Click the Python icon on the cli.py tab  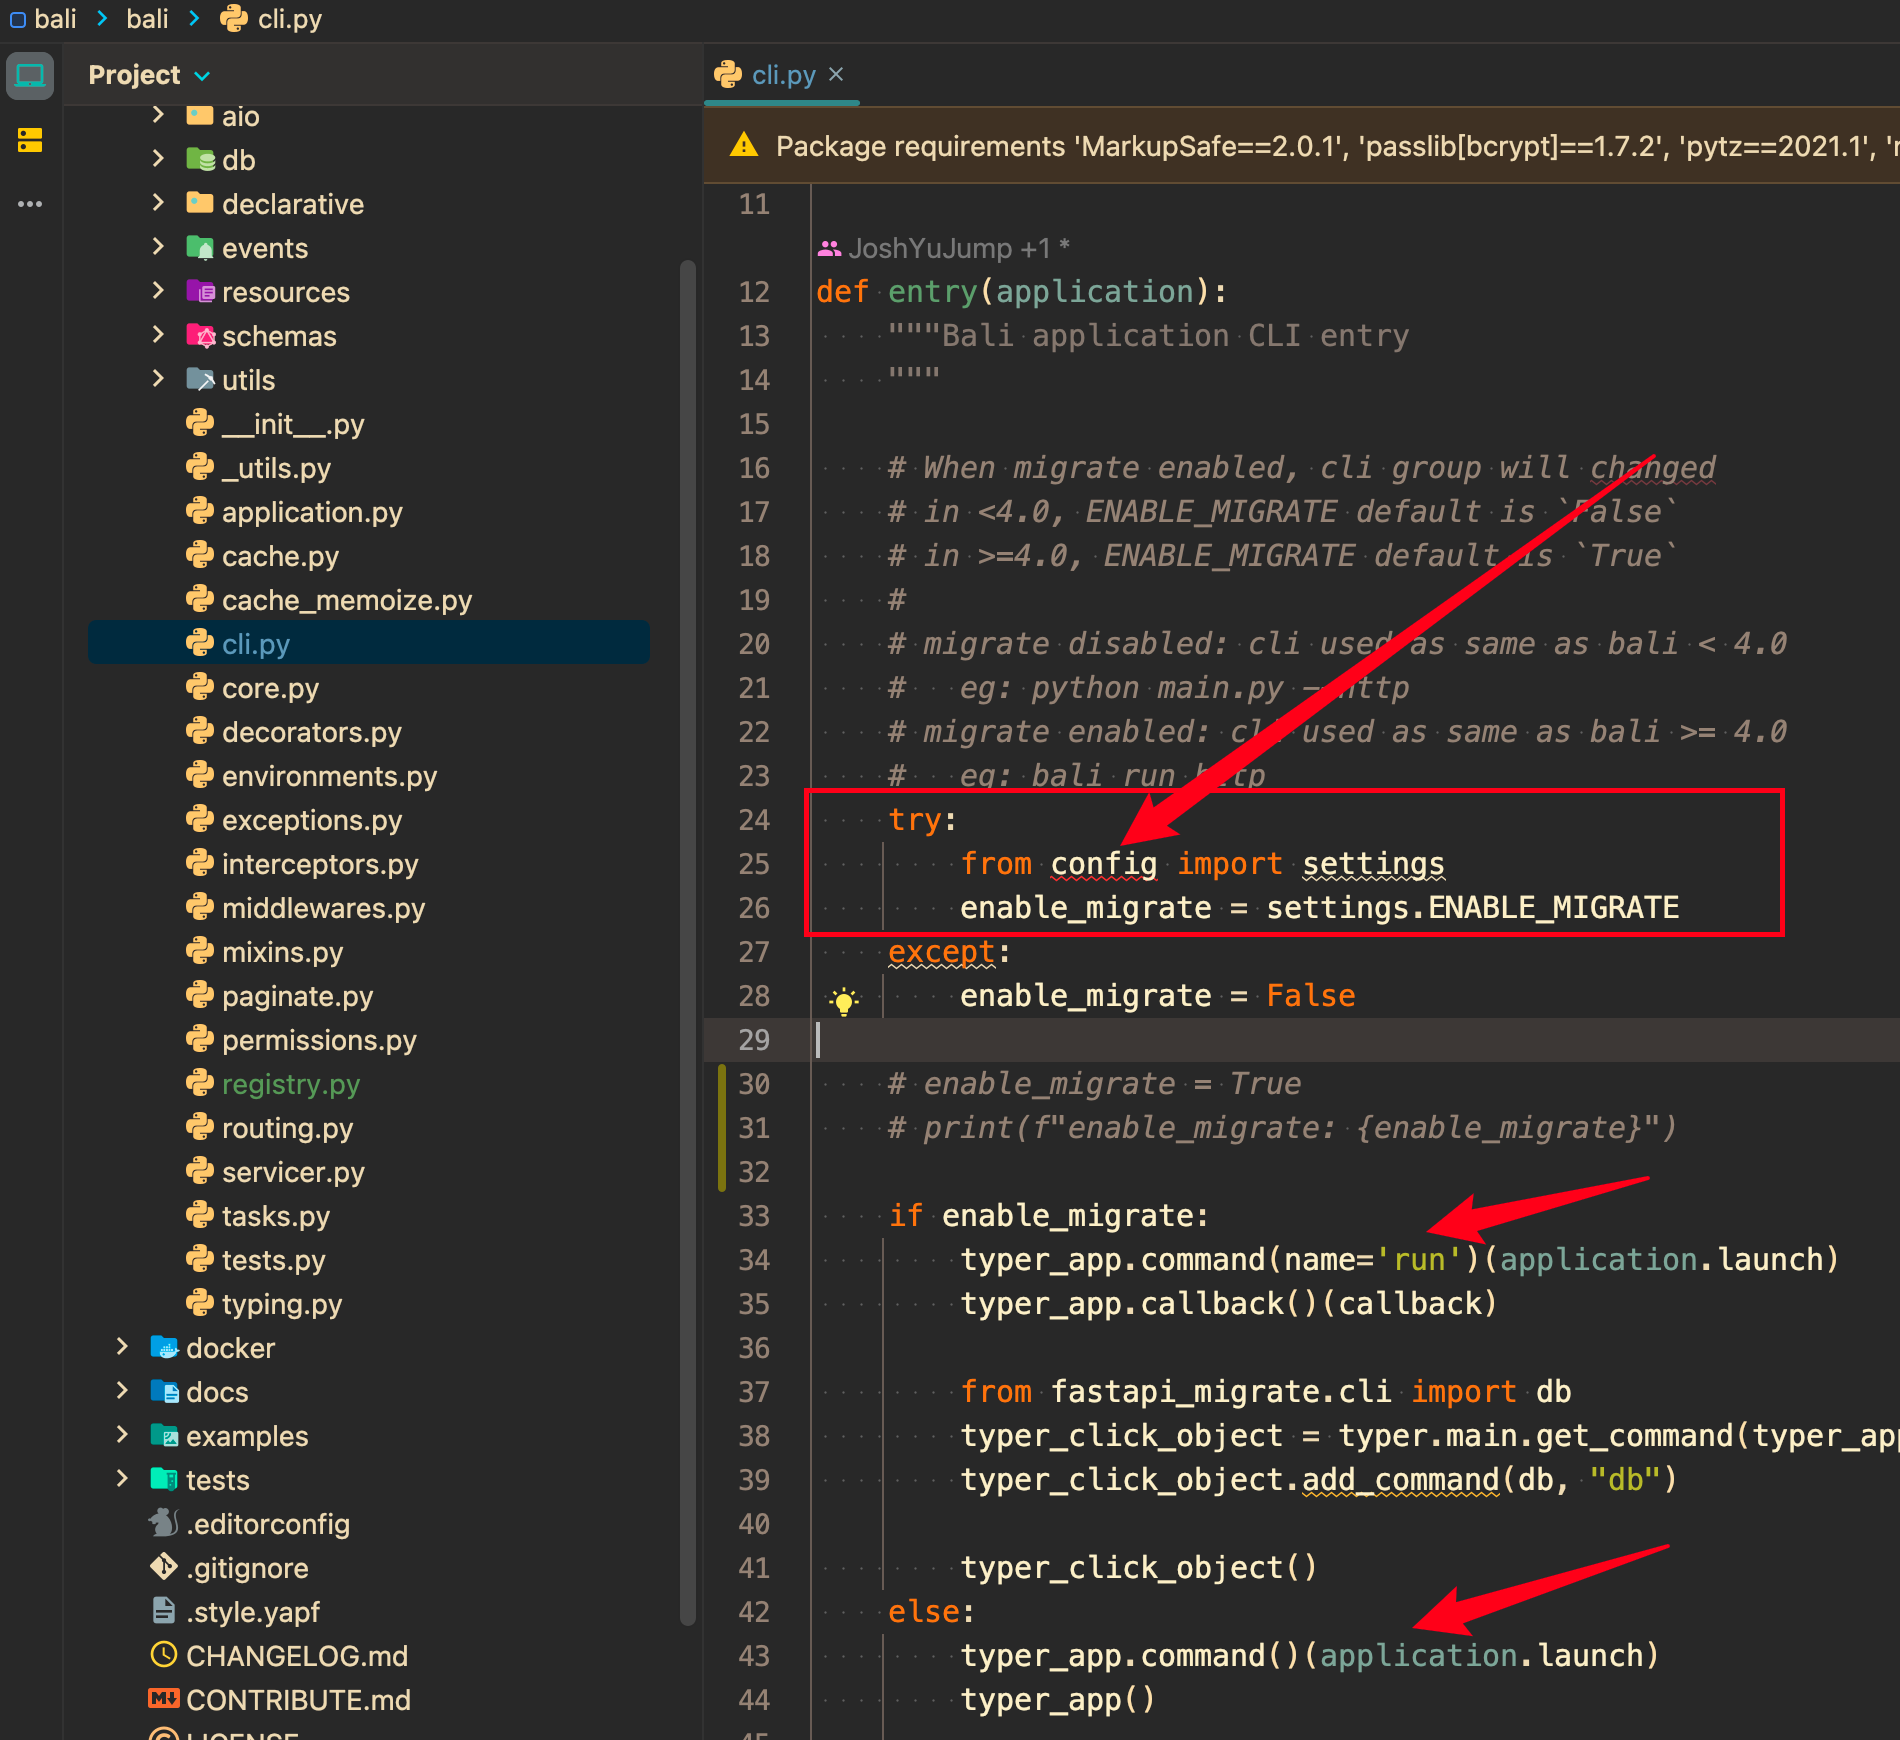pos(729,74)
